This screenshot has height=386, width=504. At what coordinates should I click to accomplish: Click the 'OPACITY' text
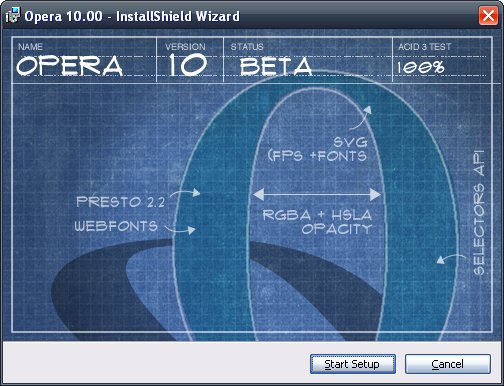336,229
